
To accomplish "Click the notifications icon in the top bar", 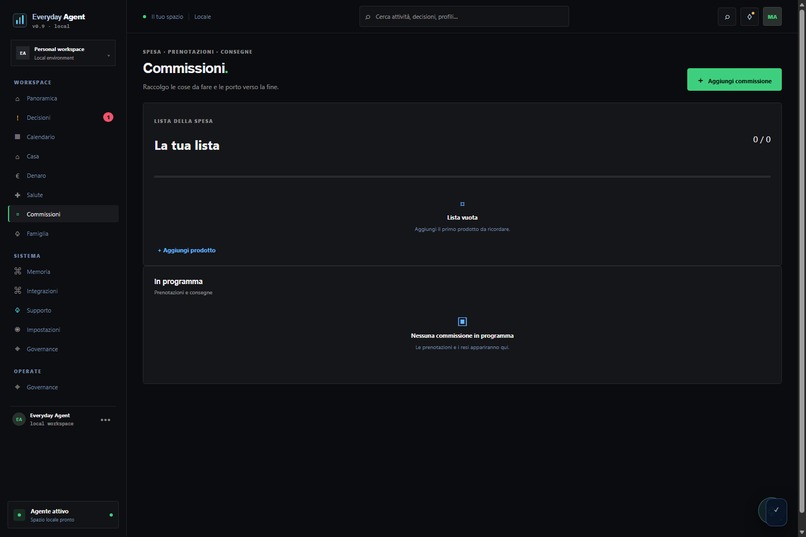I will (749, 17).
